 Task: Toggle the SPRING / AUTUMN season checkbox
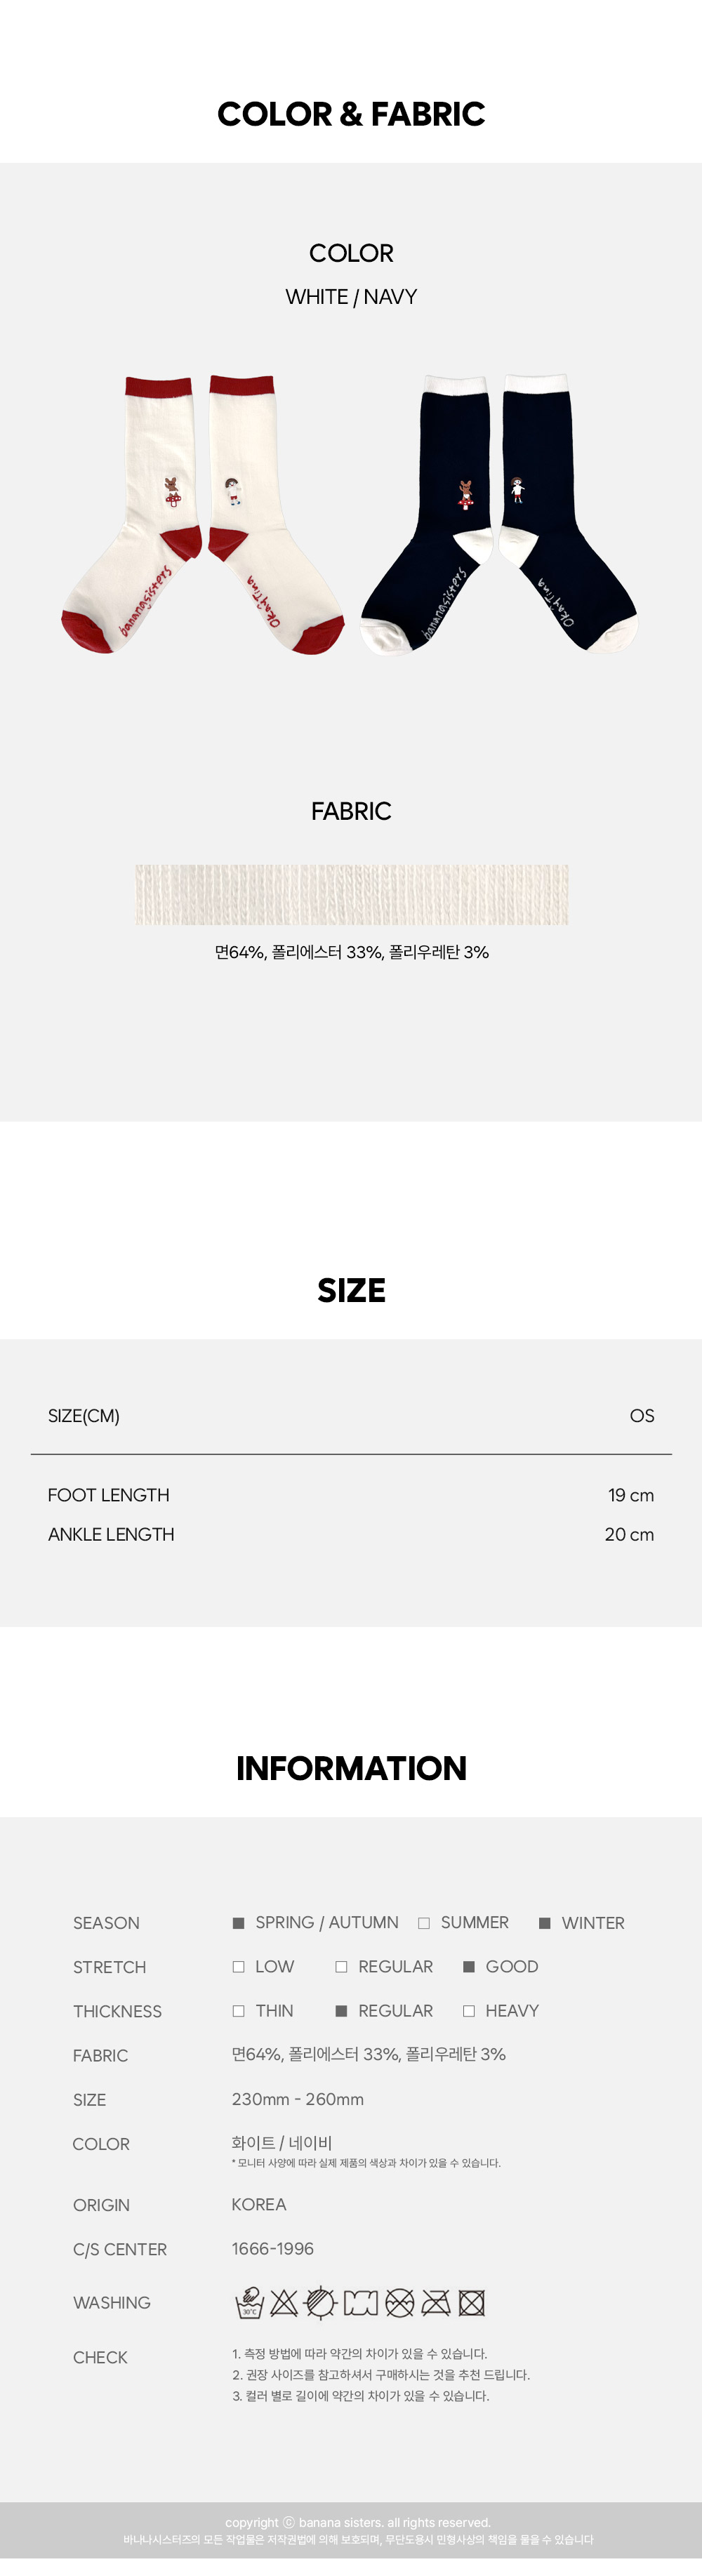pos(238,1923)
